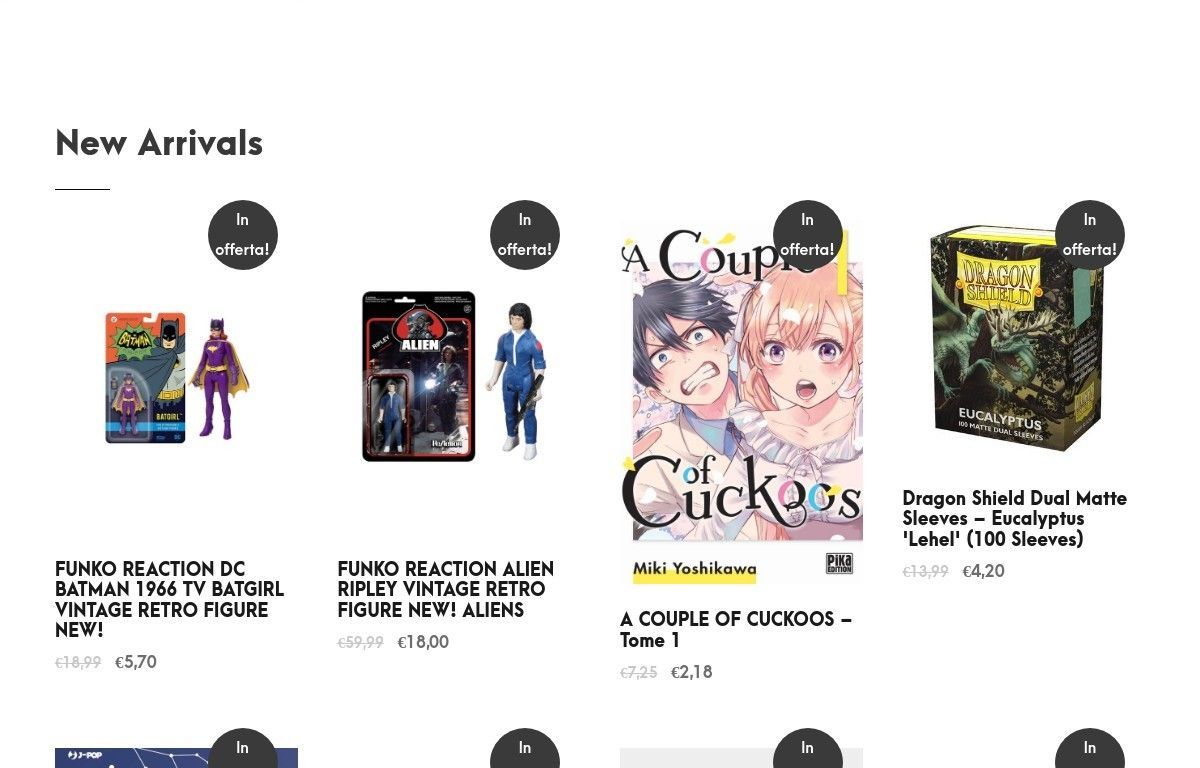Click the New Arrivals section heading
Viewport: 1200px width, 768px height.
(159, 143)
